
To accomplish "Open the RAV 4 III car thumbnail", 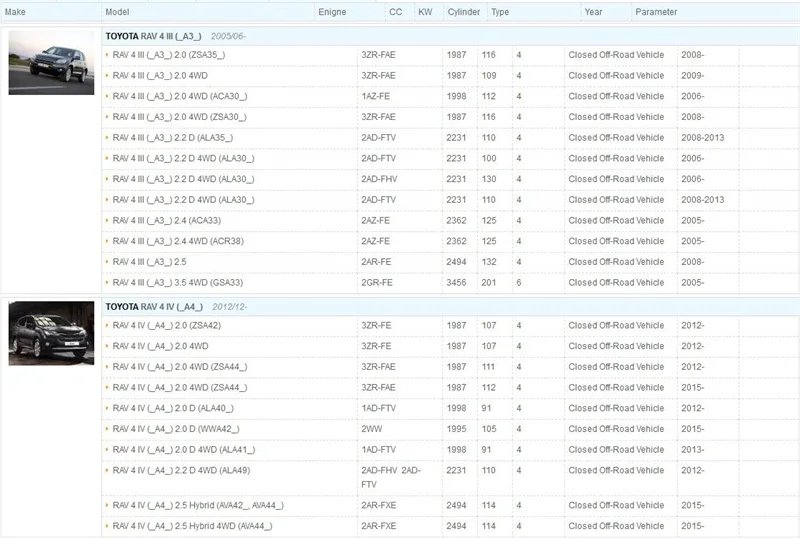I will coord(51,62).
